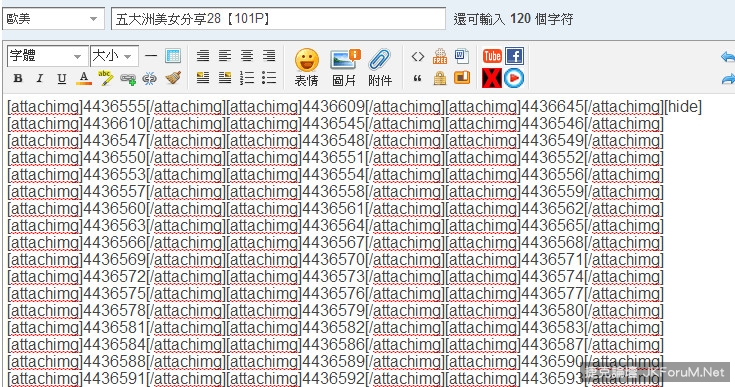Toggle bold formatting
The width and height of the screenshot is (735, 387).
[18, 78]
